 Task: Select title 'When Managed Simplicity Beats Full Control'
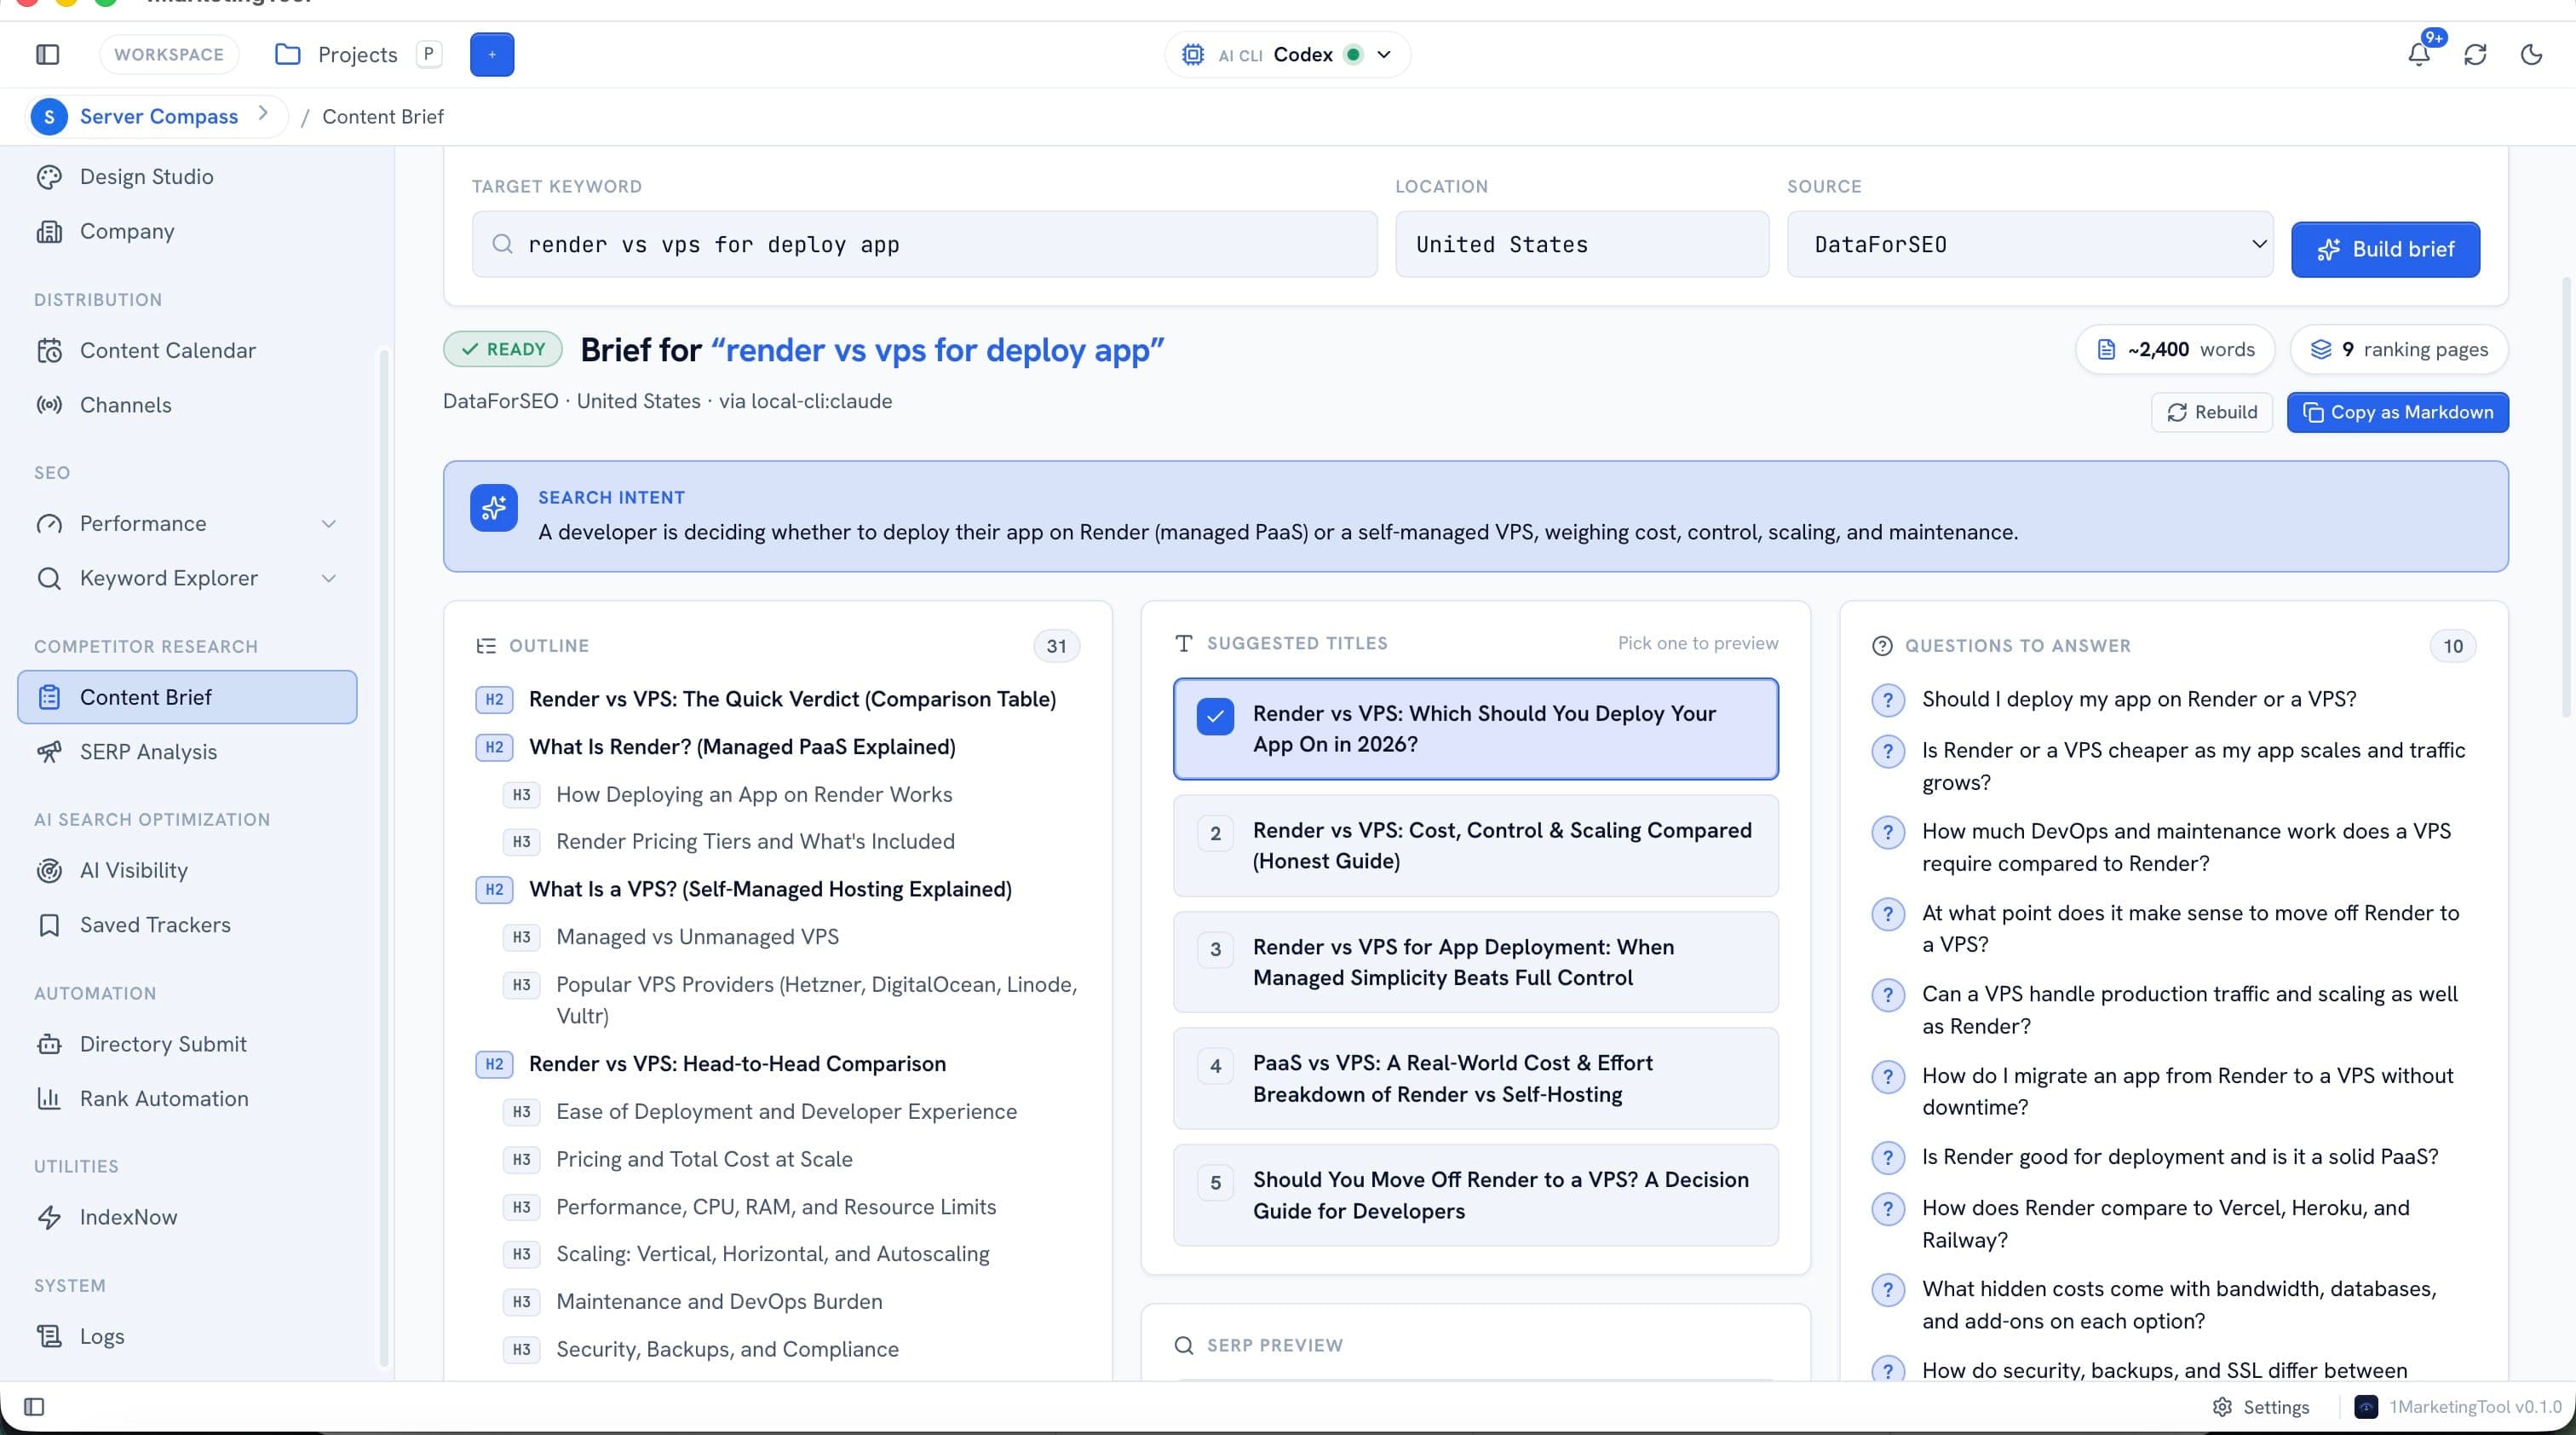tap(1475, 962)
